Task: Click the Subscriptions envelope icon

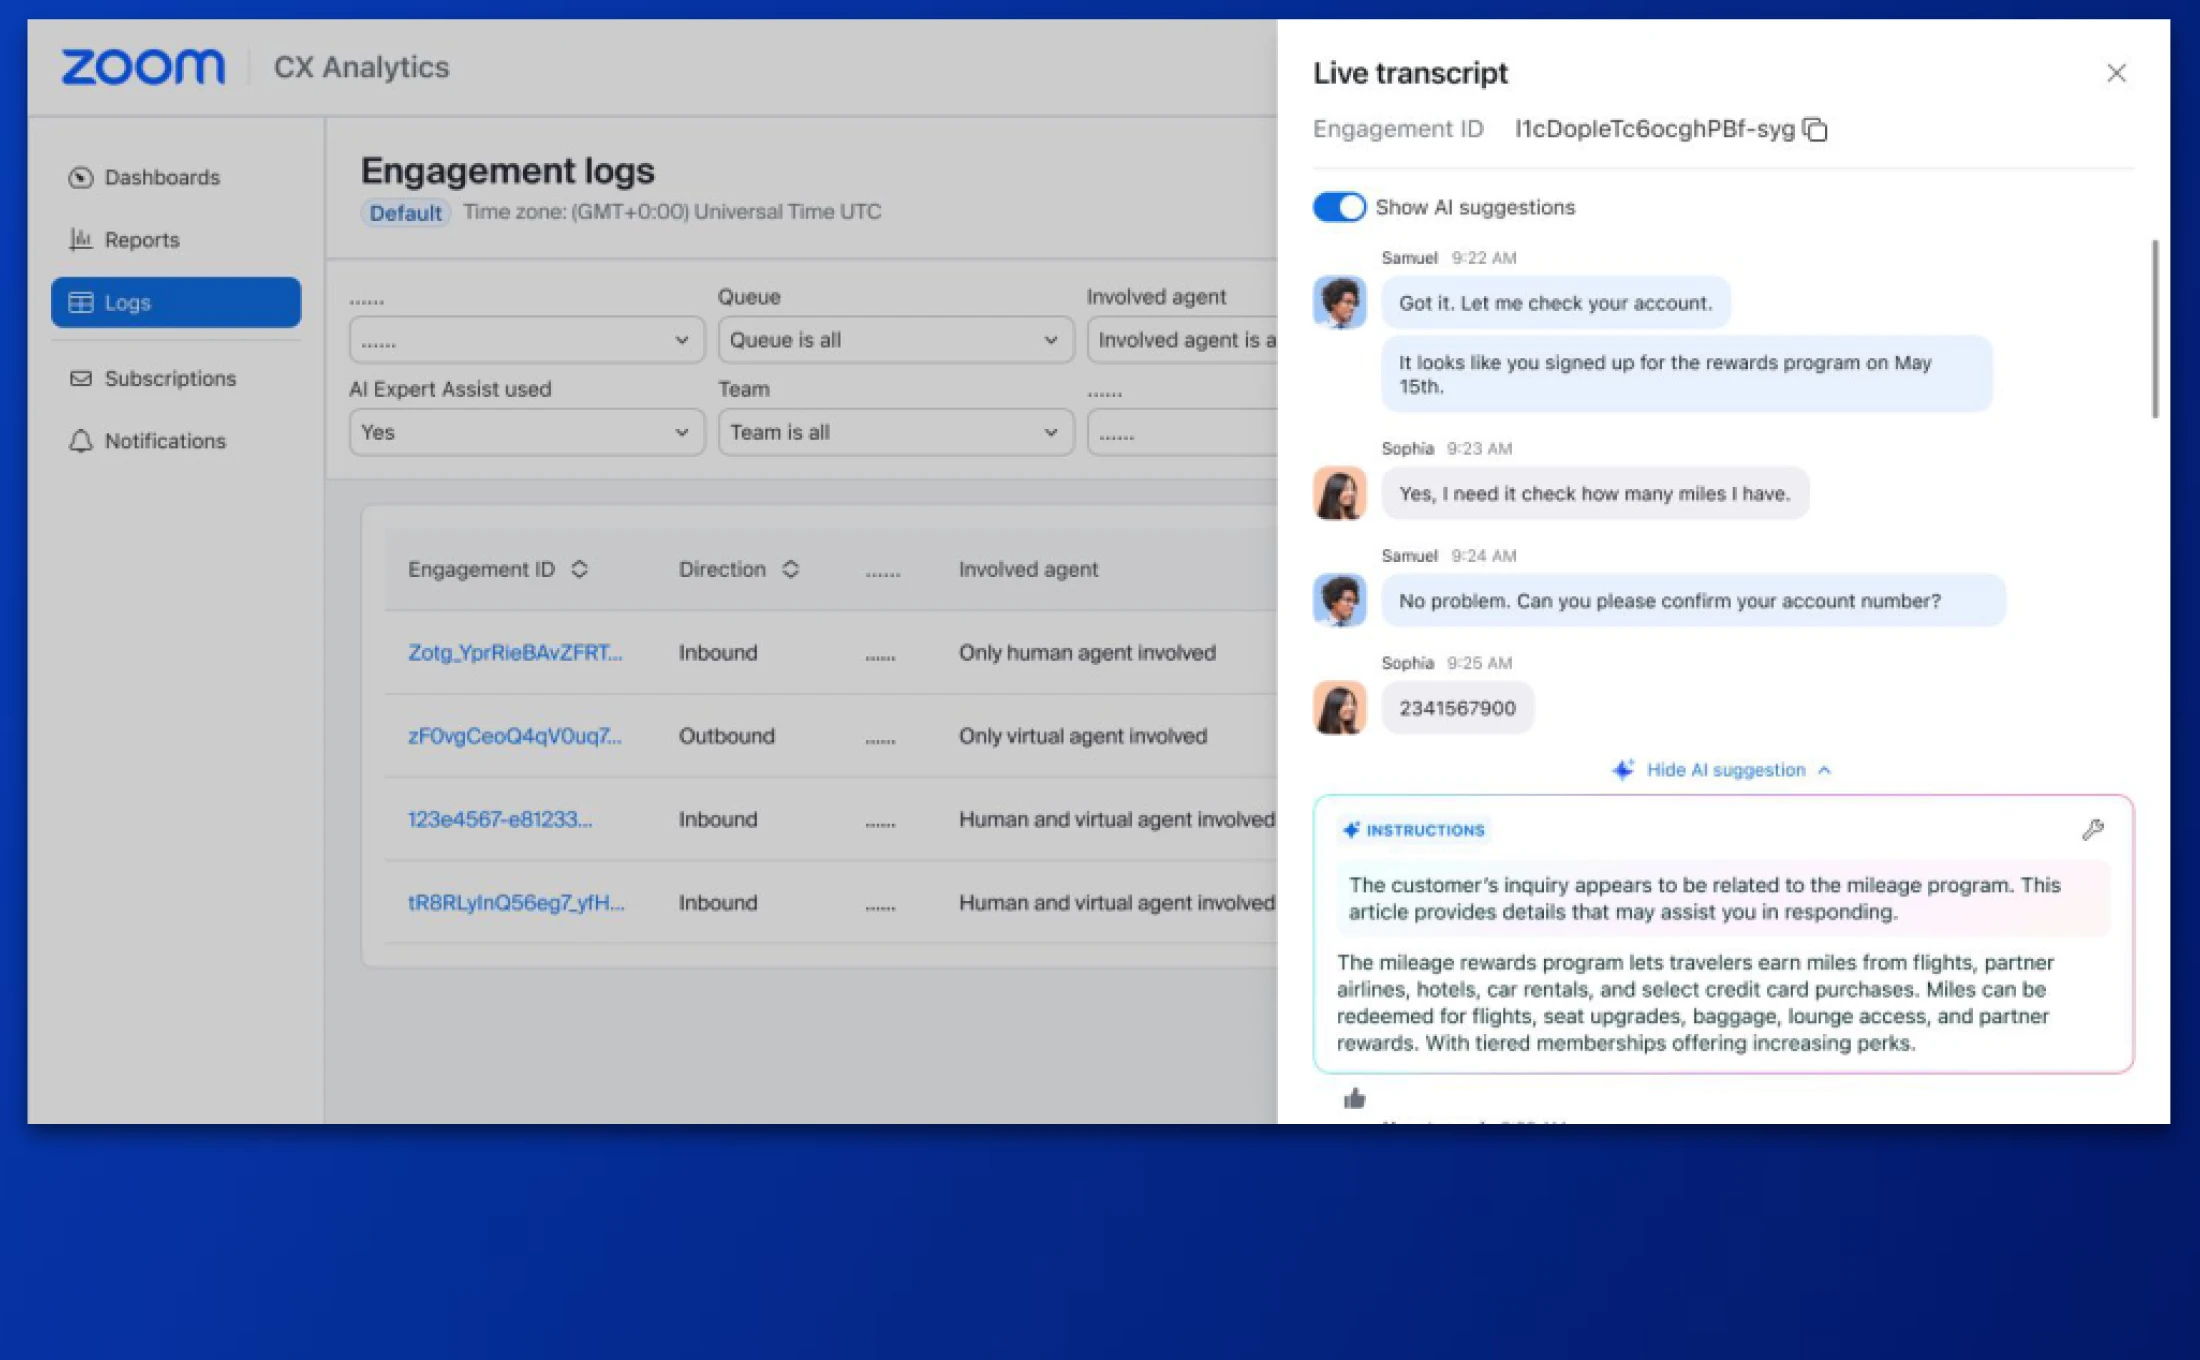Action: [x=81, y=378]
